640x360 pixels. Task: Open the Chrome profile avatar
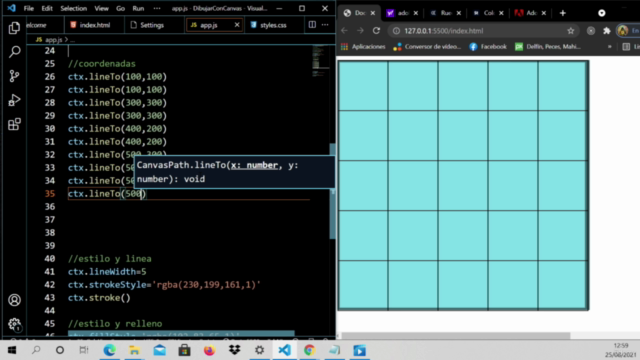623,31
